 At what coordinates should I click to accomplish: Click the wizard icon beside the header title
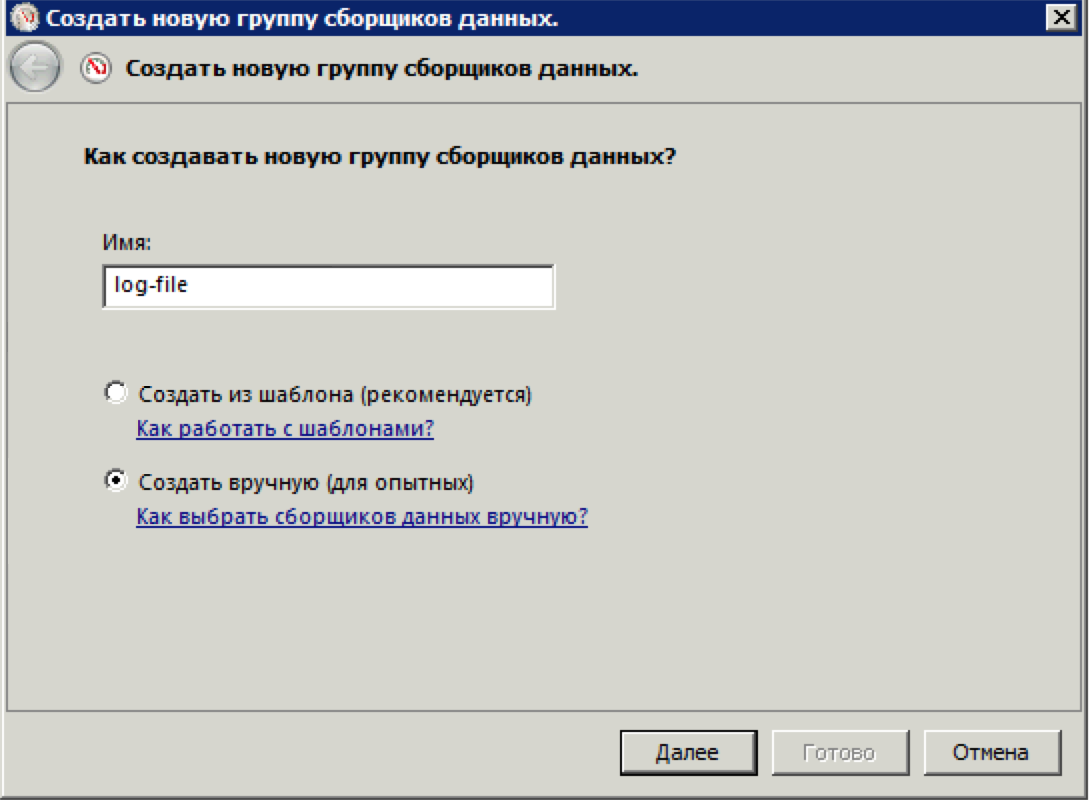point(96,69)
